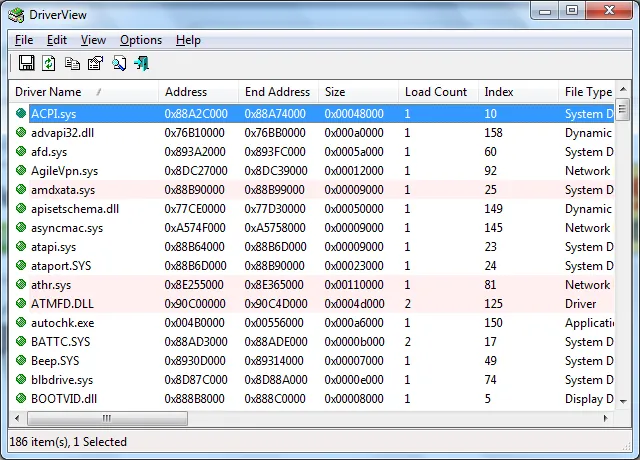Click address 0x88B6D000 in ataport.SYS row

click(x=196, y=266)
